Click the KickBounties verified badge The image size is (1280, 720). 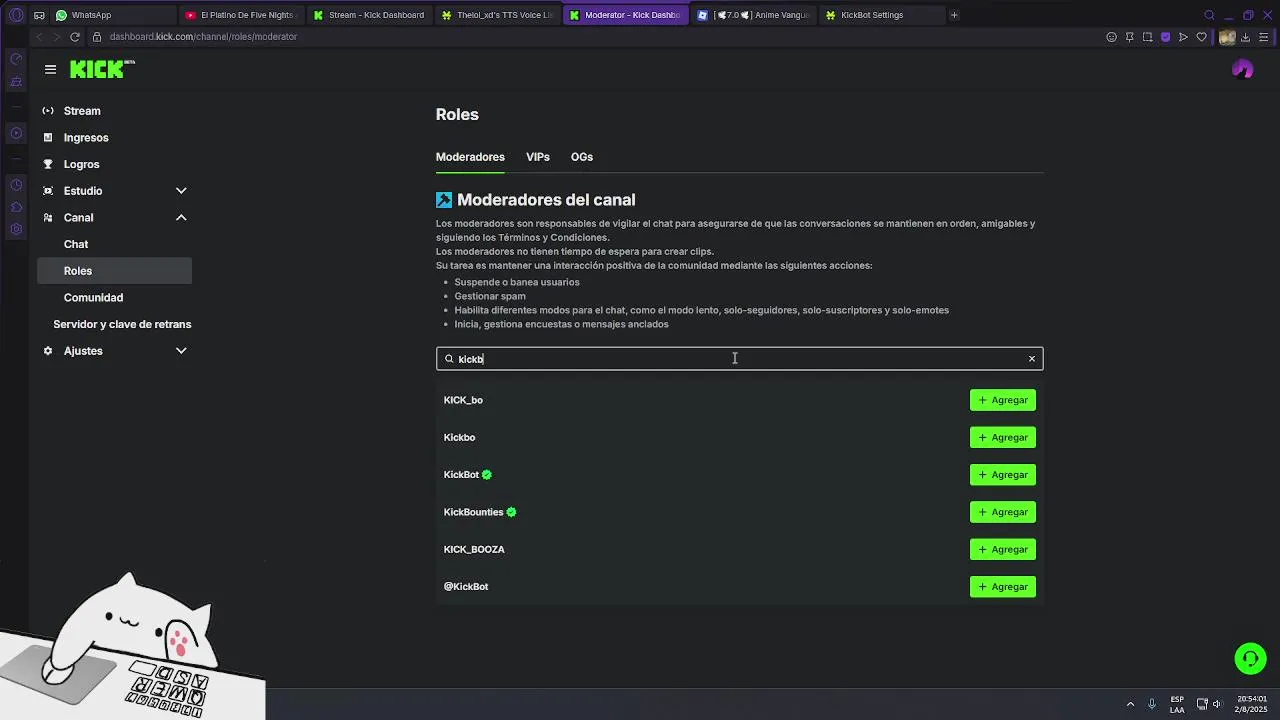pos(511,512)
